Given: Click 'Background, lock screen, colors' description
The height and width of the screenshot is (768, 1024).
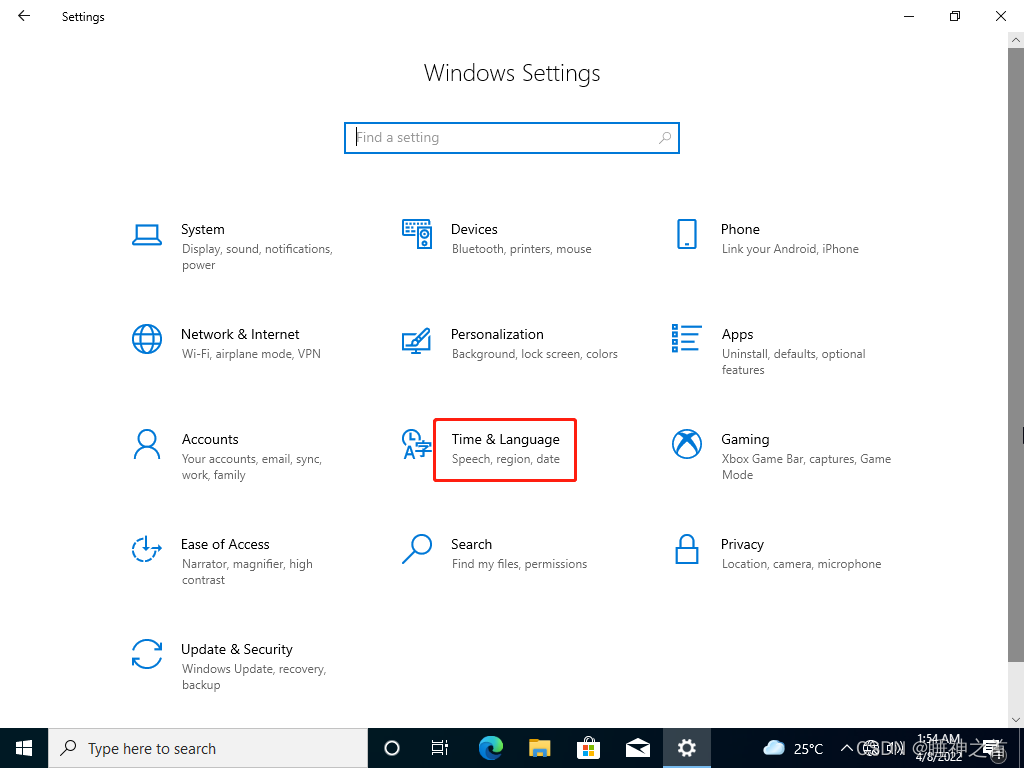Looking at the screenshot, I should tap(534, 354).
